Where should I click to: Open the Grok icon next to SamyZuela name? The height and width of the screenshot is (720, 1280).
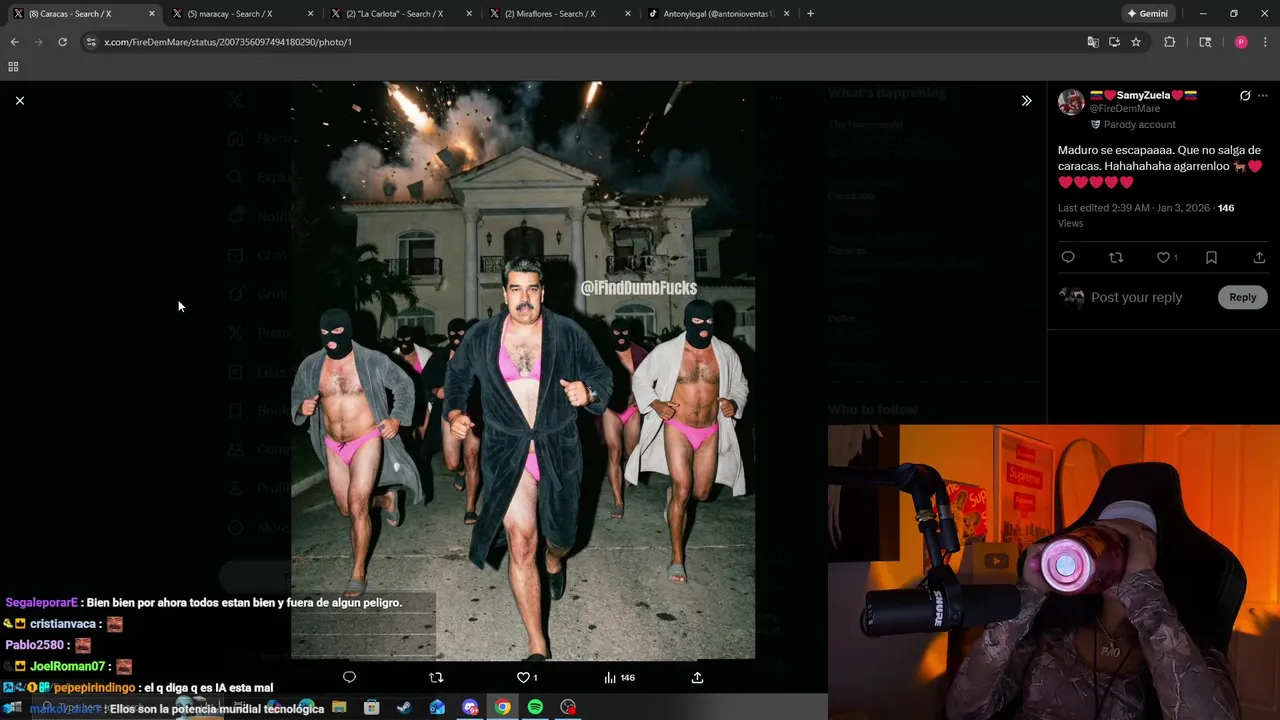coord(1245,96)
